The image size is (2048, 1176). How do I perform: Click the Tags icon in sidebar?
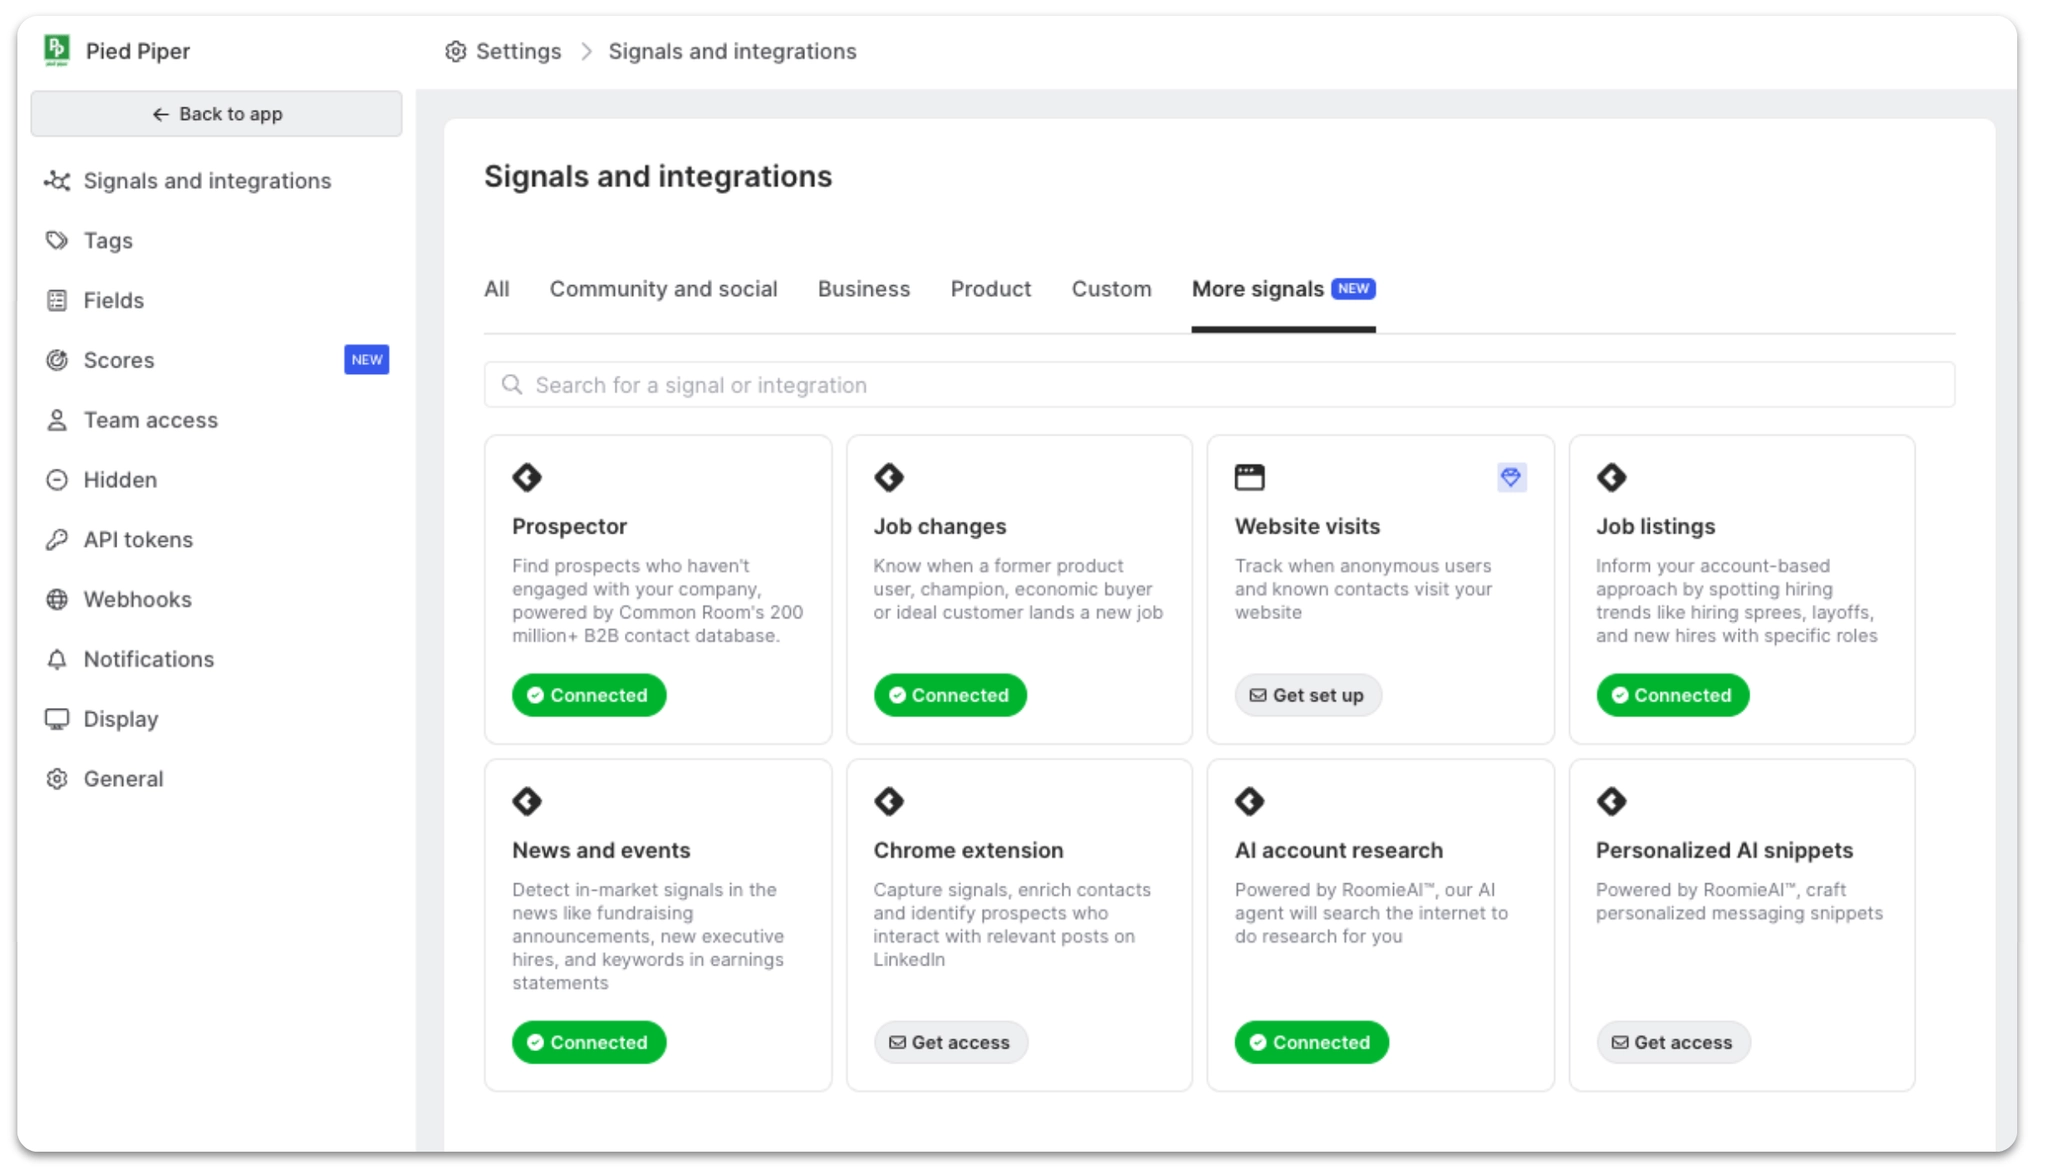[x=57, y=240]
